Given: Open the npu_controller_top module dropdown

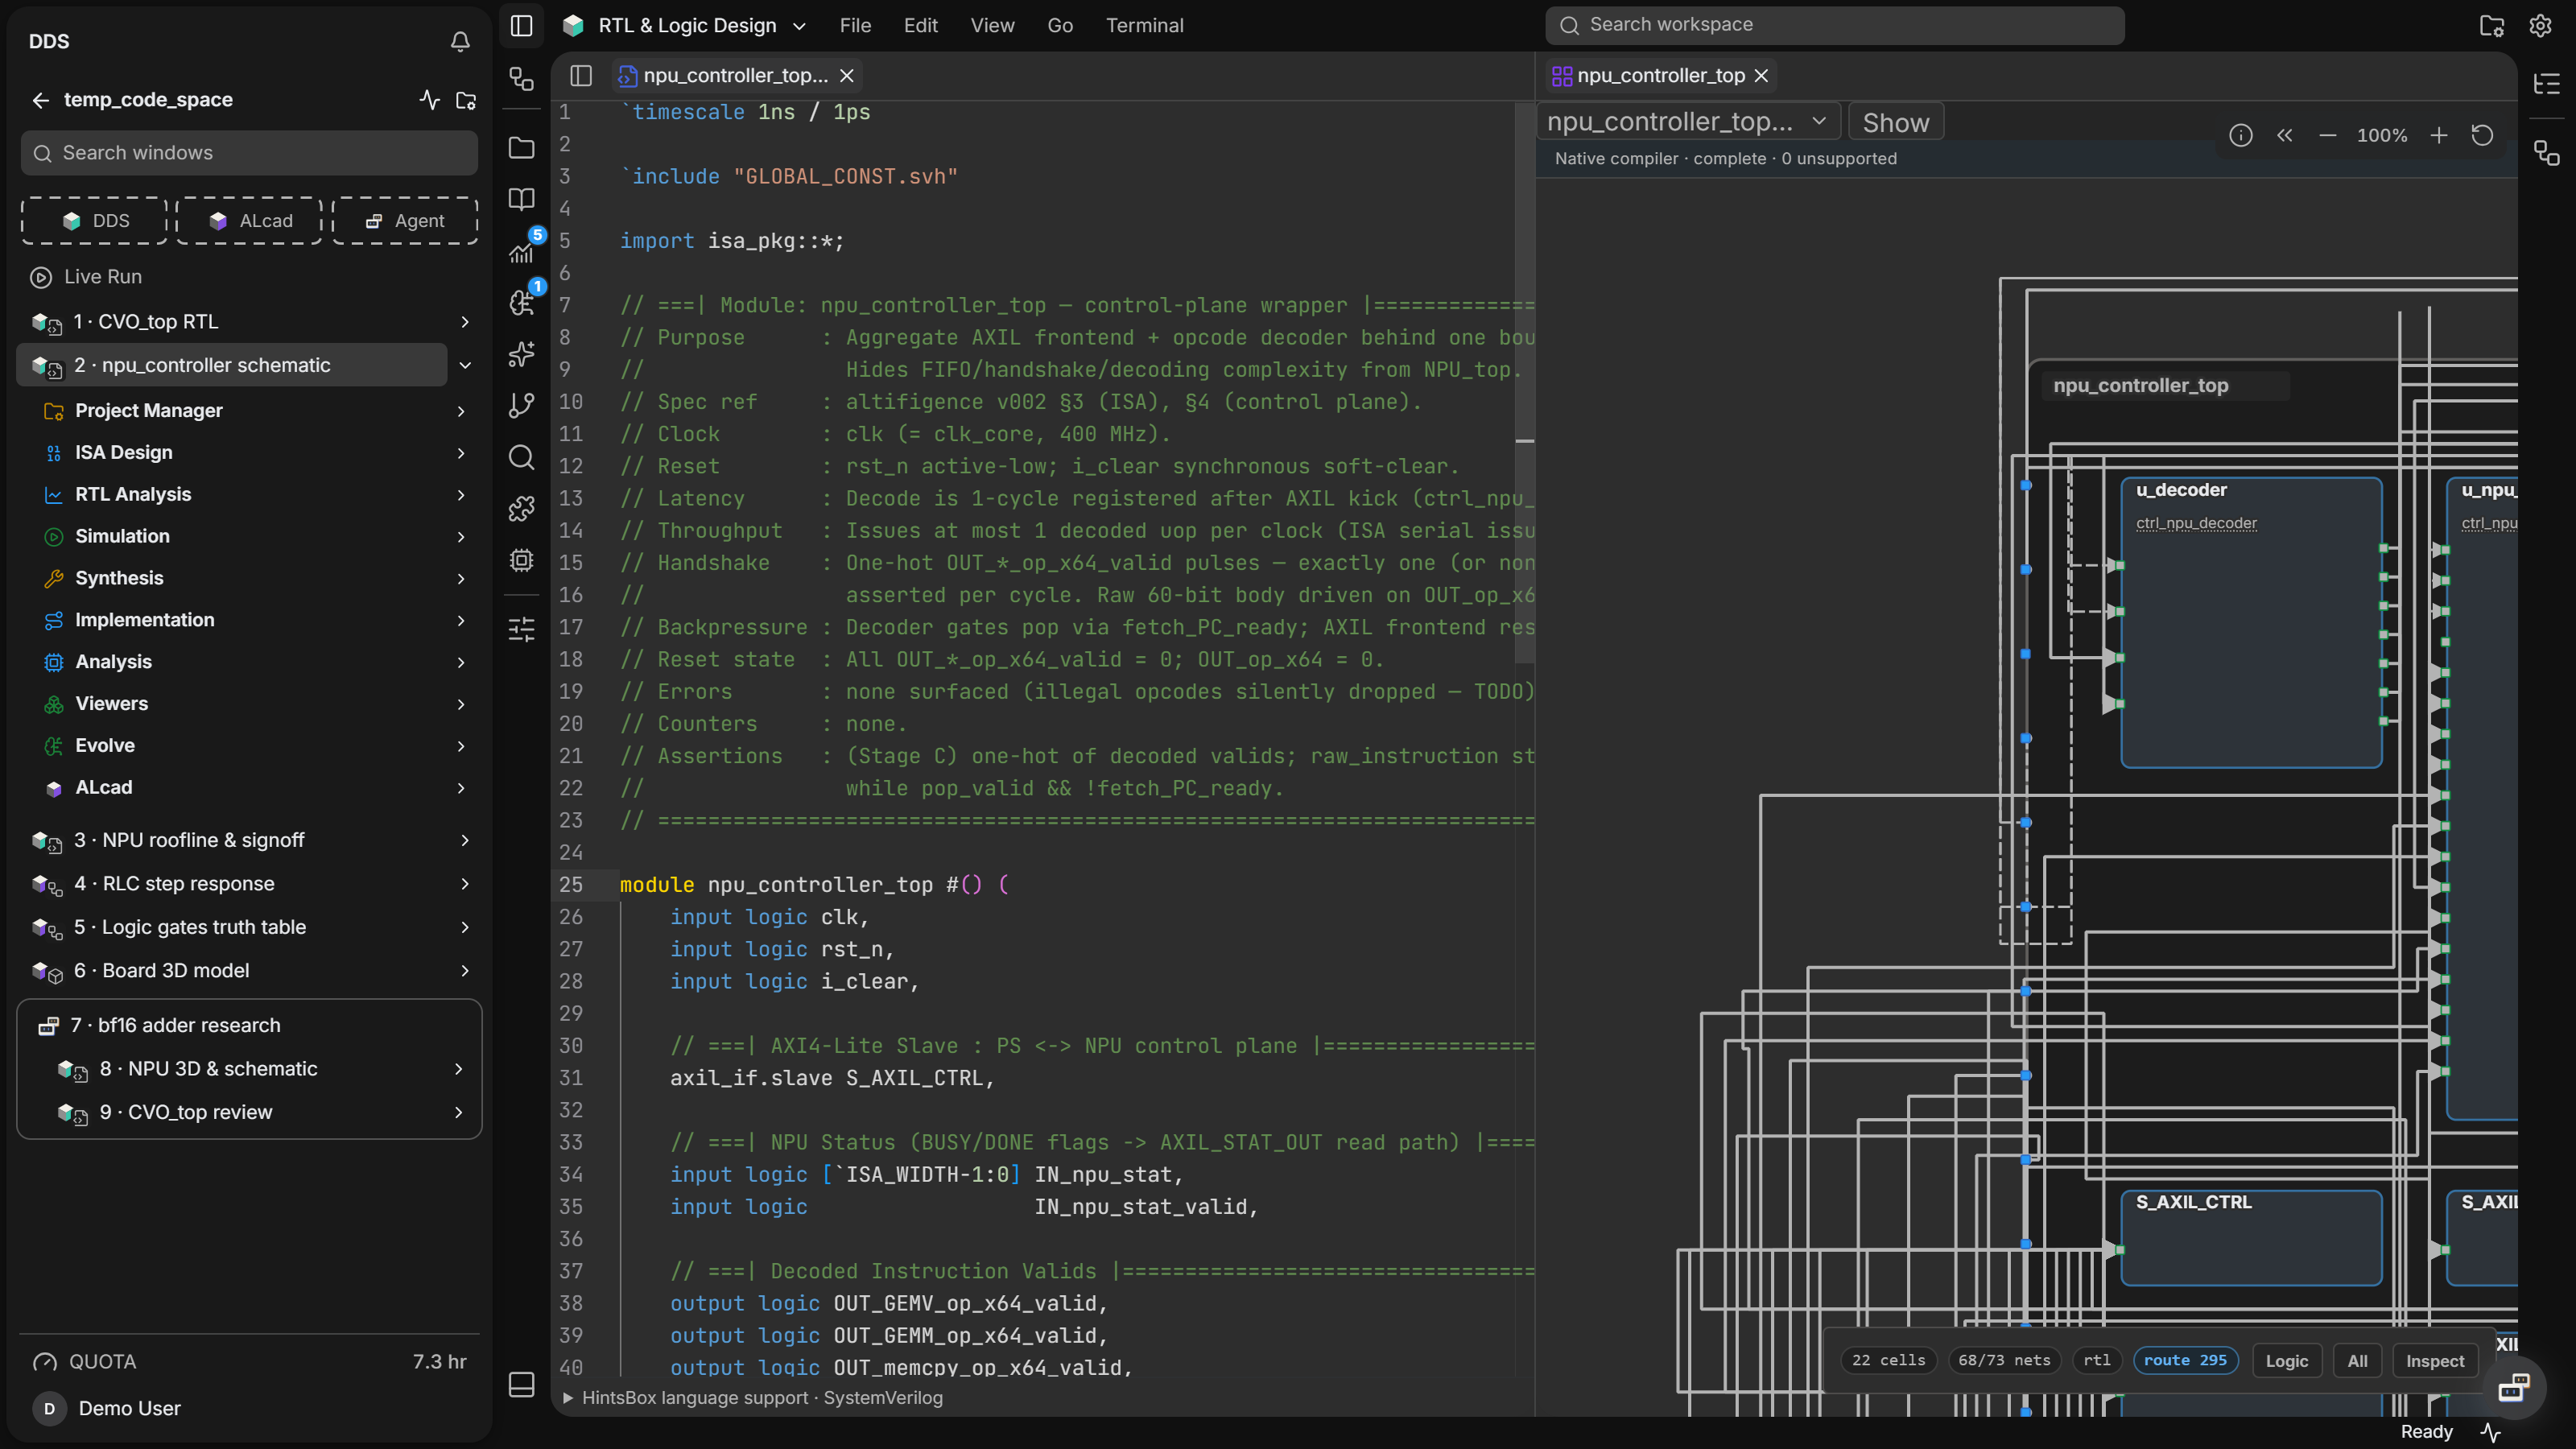Looking at the screenshot, I should 1688,122.
